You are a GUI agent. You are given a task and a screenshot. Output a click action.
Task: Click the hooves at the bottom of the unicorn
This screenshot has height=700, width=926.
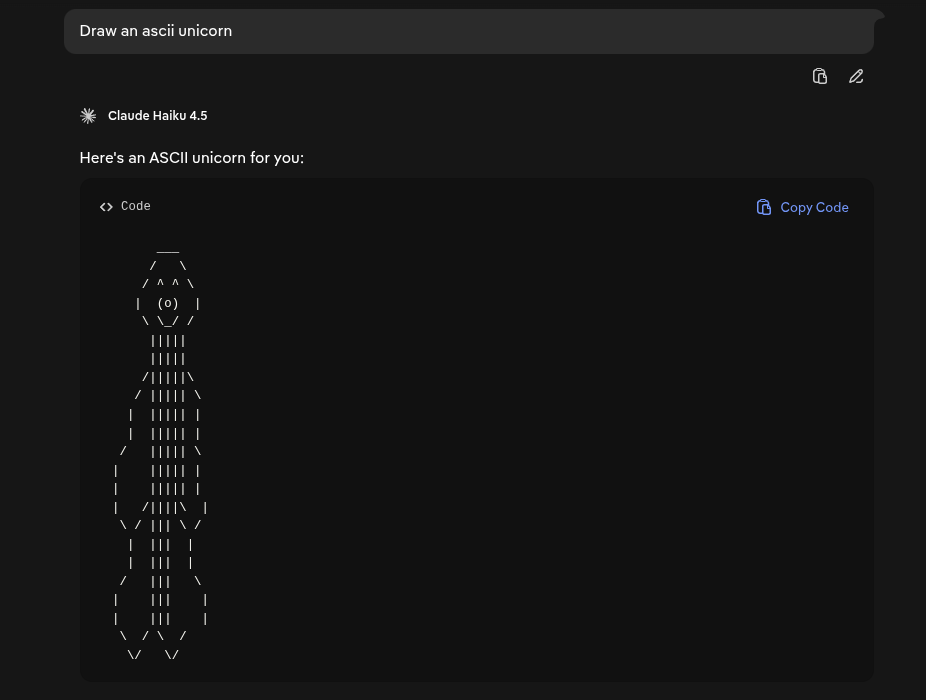coord(153,654)
